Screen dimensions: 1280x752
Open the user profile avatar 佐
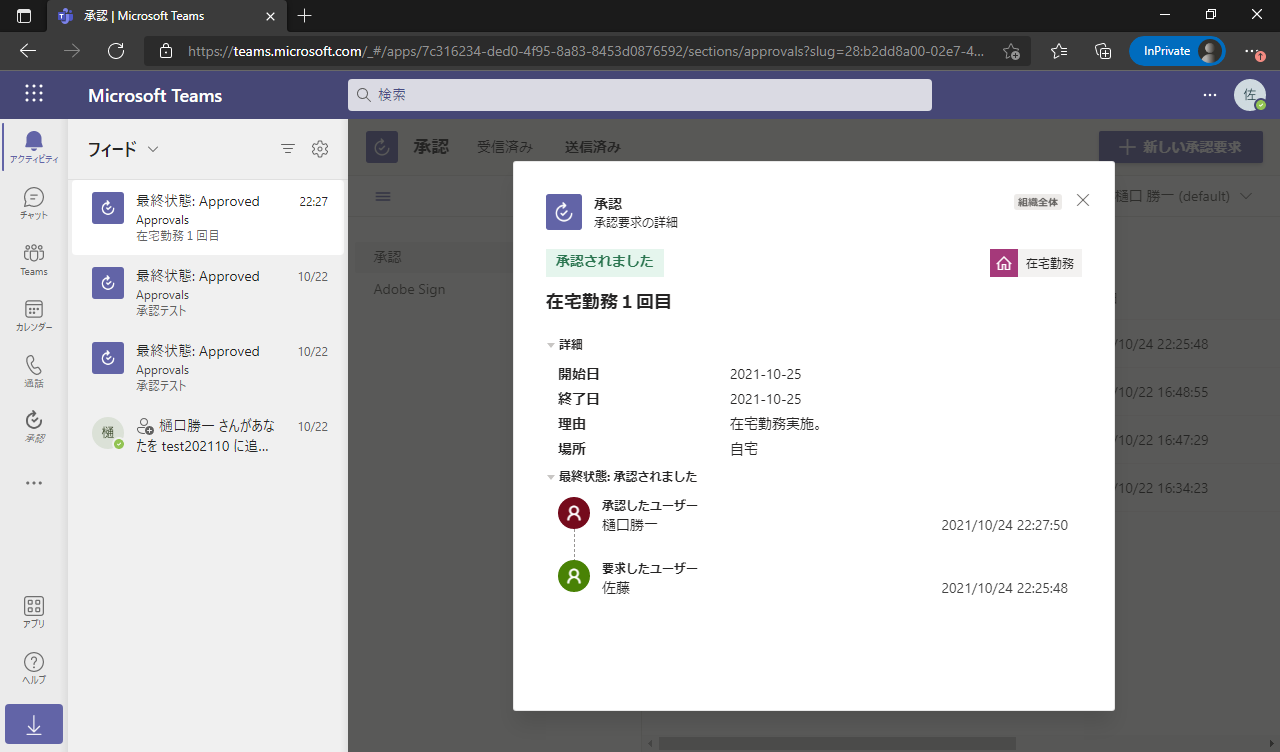tap(1249, 95)
